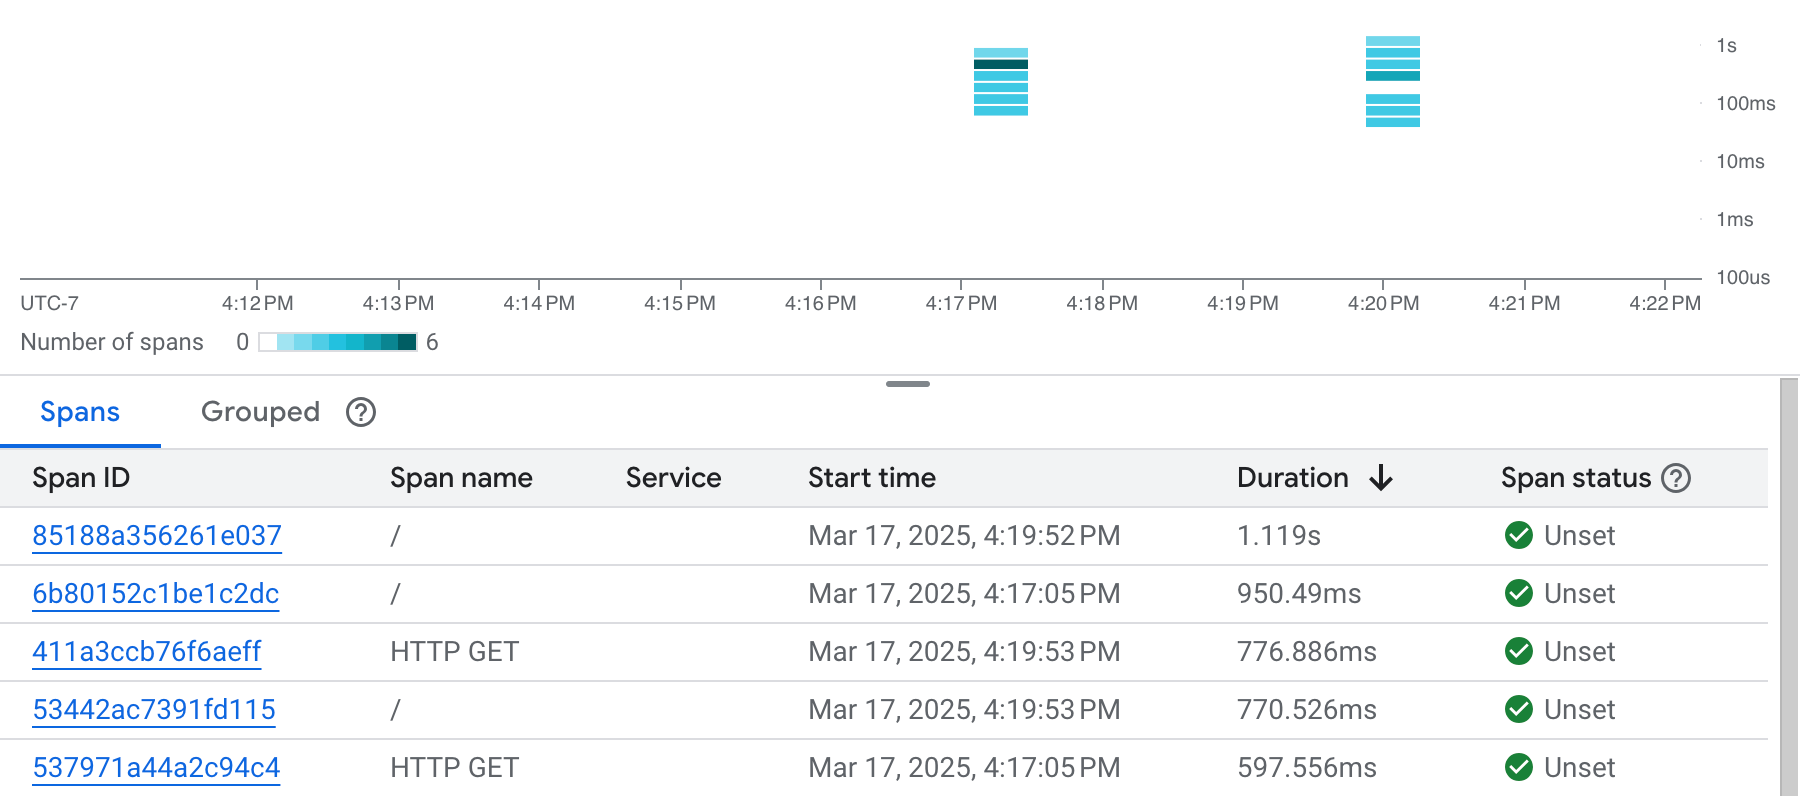The height and width of the screenshot is (796, 1800).
Task: Sort table by Duration column header
Action: 1292,478
